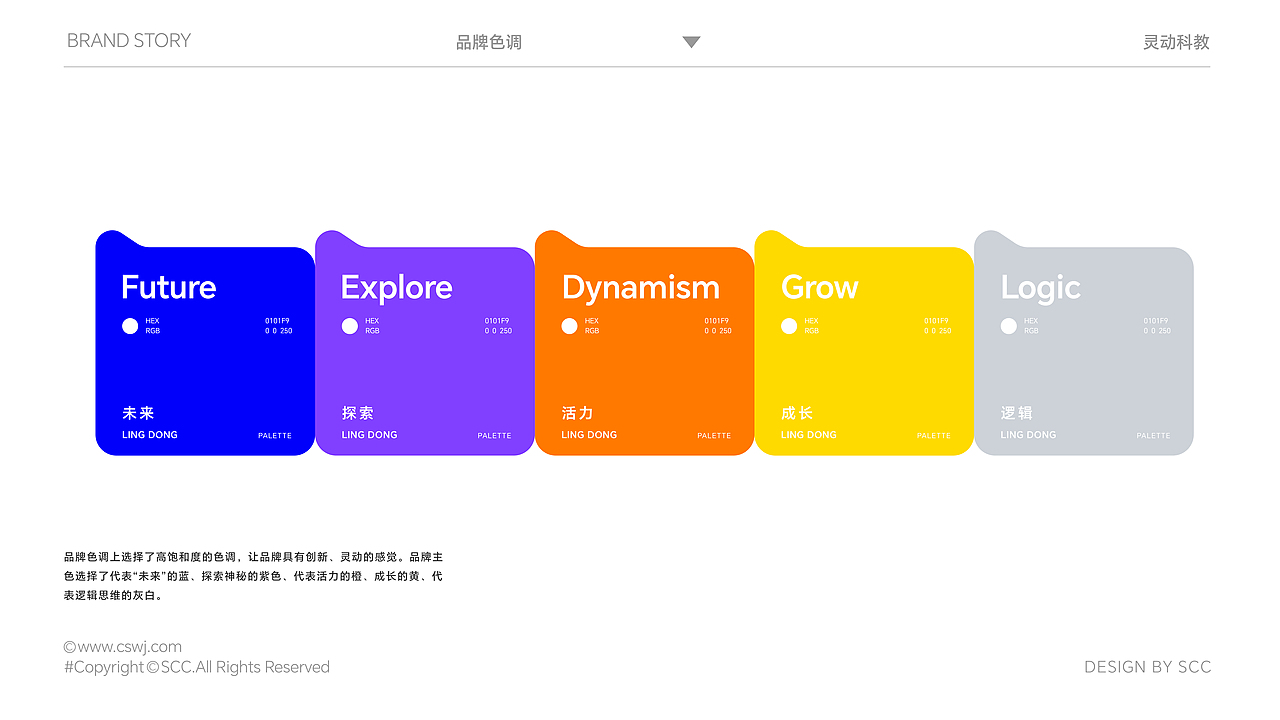Click the DESIGN BY SCC credit text
1280x720 pixels.
(1147, 667)
